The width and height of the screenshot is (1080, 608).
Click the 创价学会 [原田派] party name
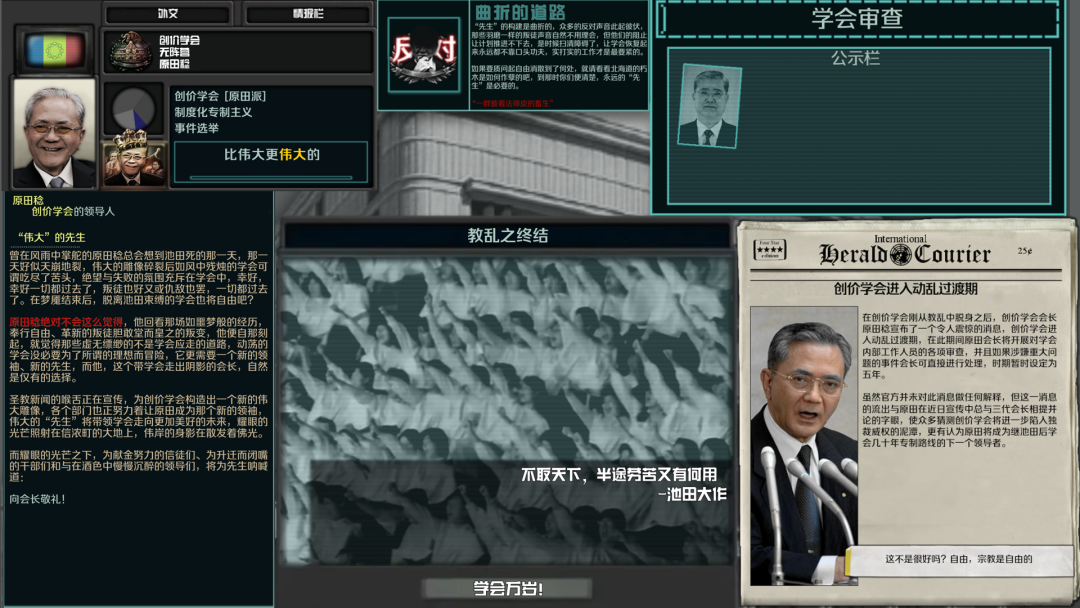(x=220, y=96)
